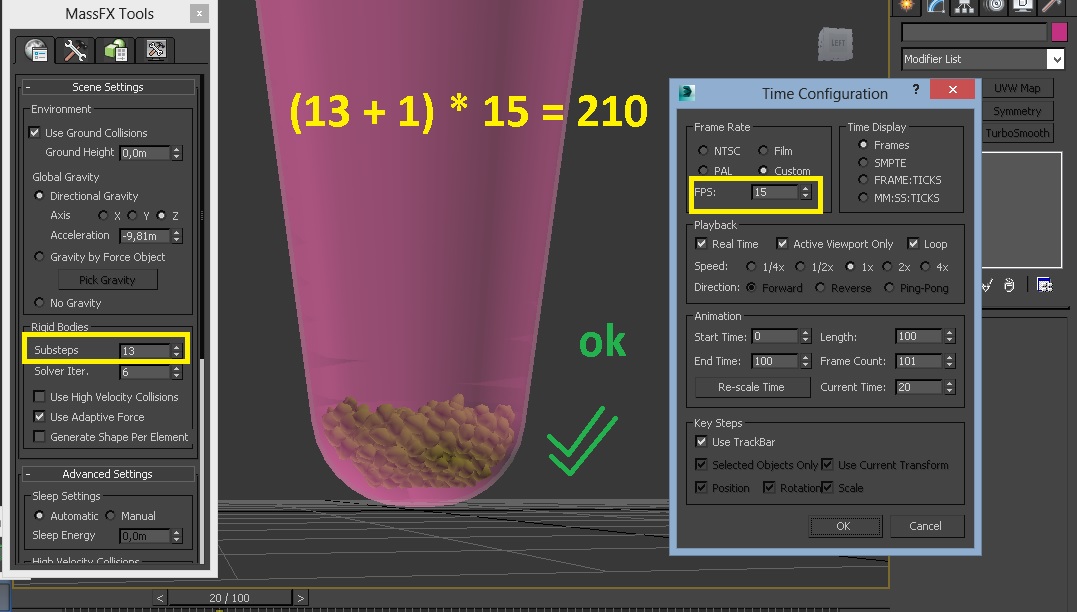Click Re-scale Time button
Screen dimensions: 1077x612
click(752, 387)
